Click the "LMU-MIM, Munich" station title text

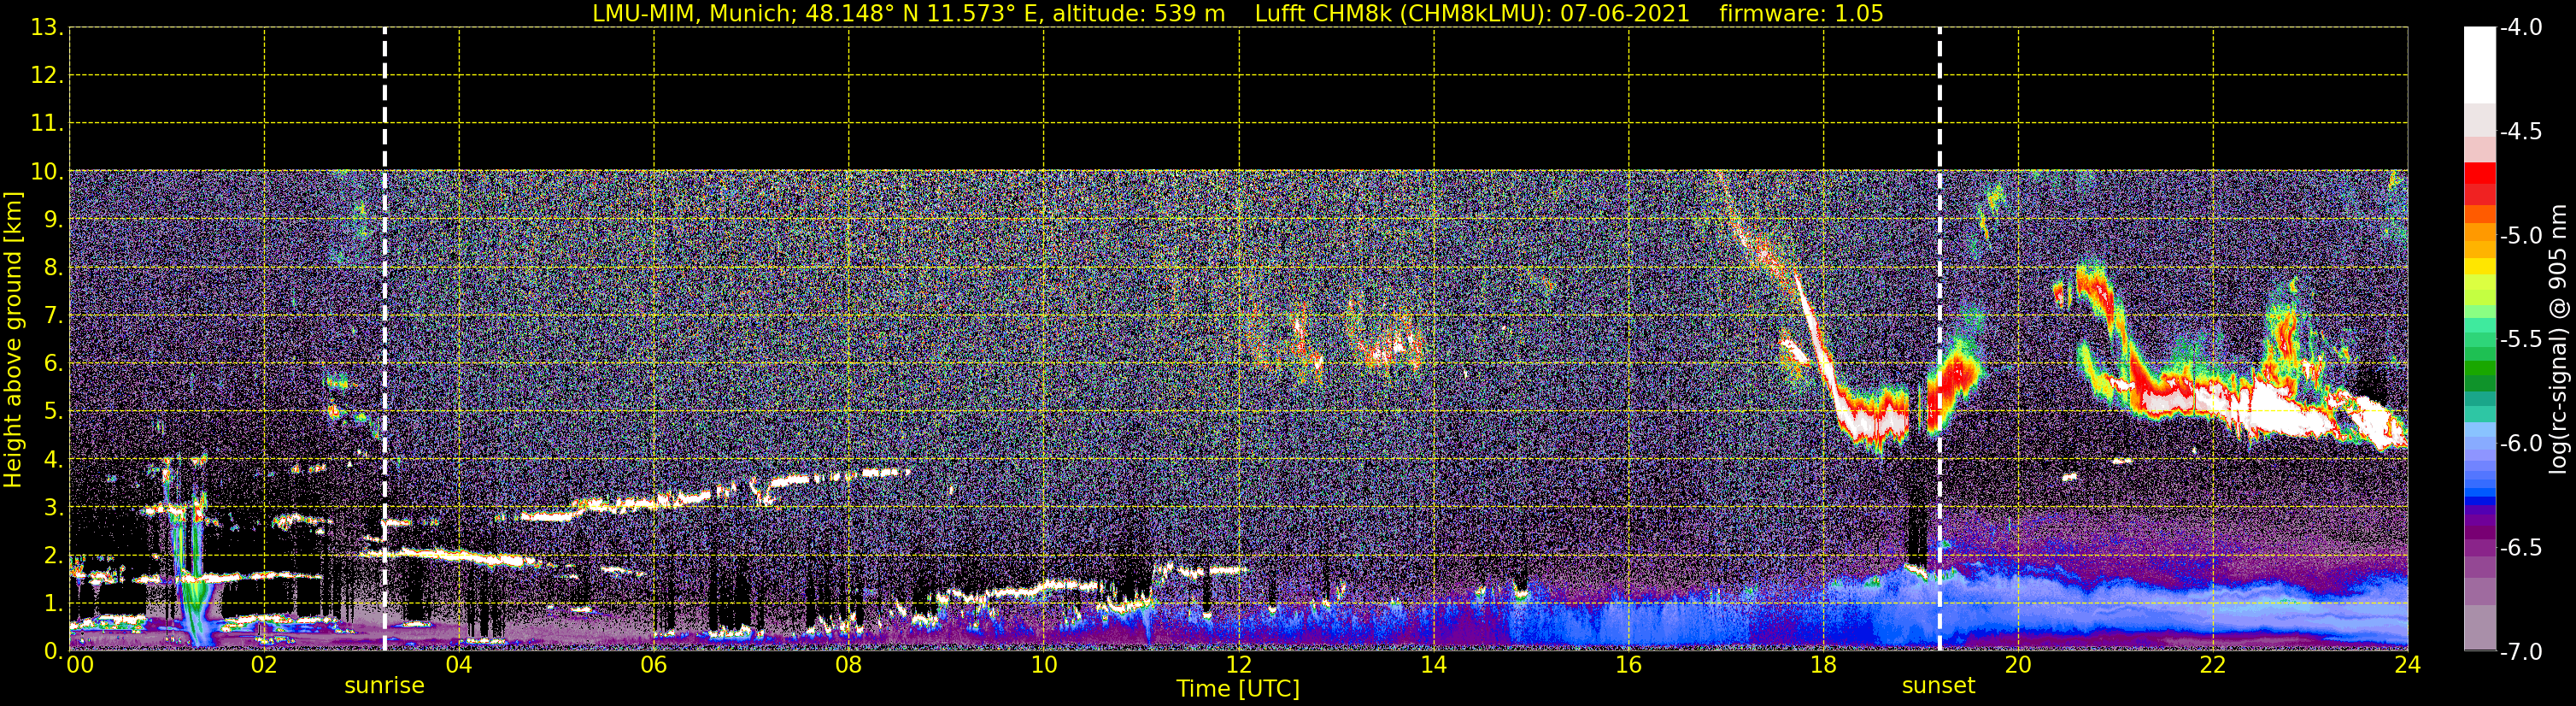tap(692, 14)
